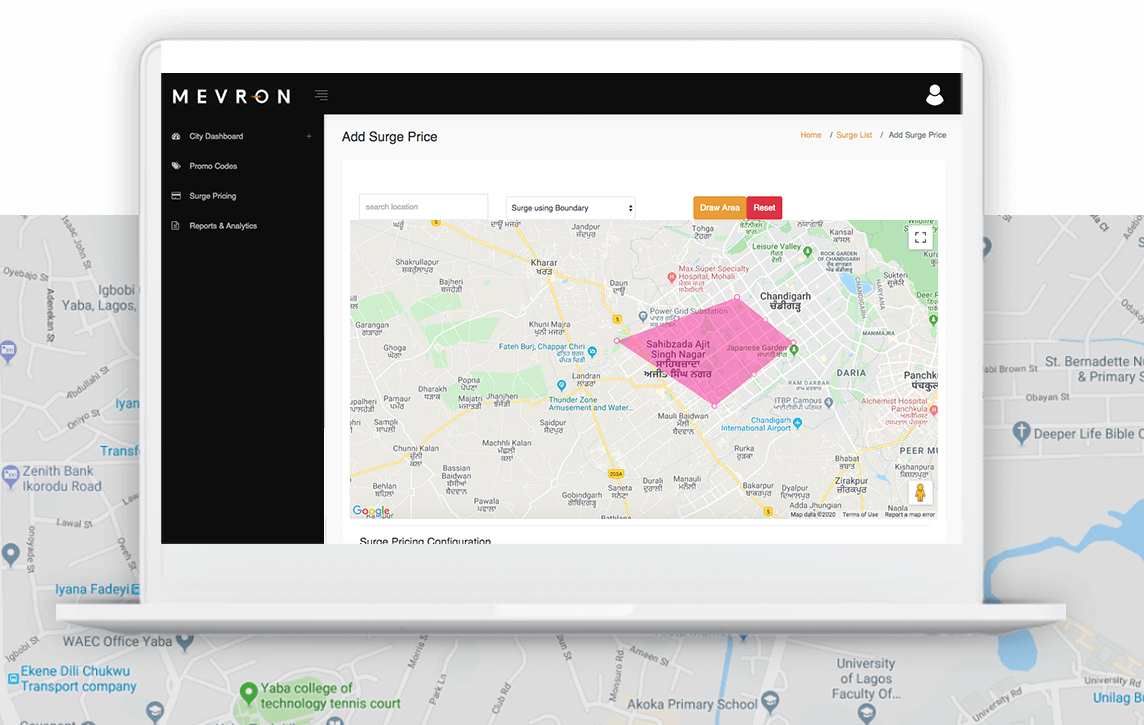Click the Kharar town label on the map
The image size is (1144, 725).
(544, 266)
